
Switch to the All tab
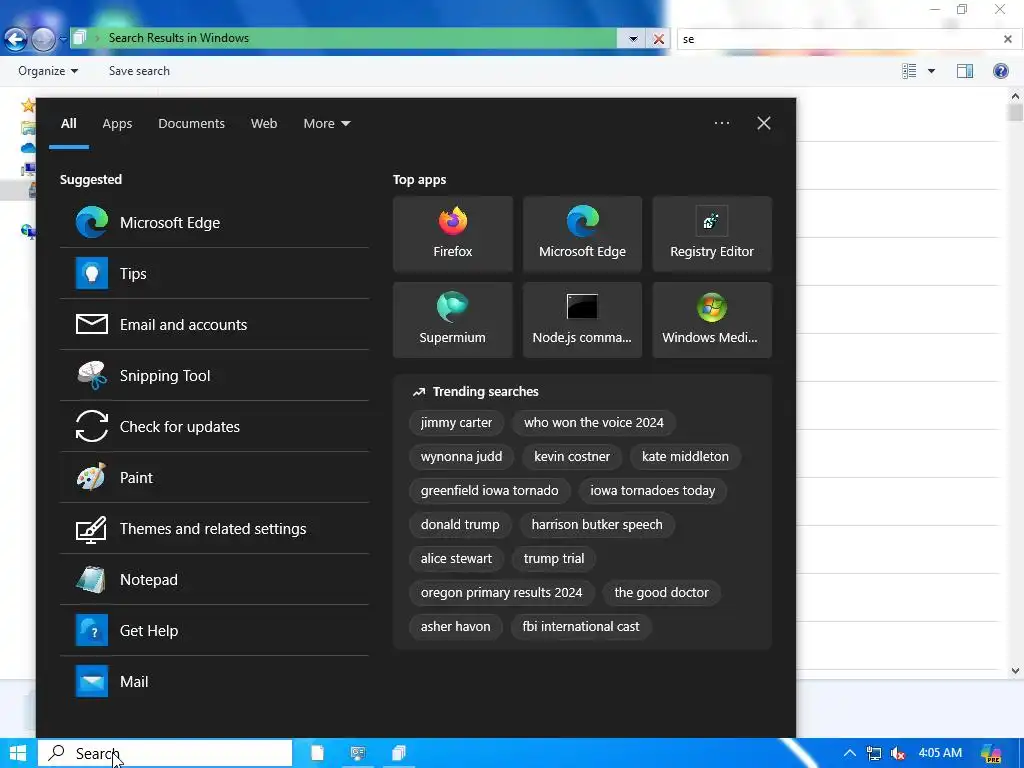[x=69, y=123]
